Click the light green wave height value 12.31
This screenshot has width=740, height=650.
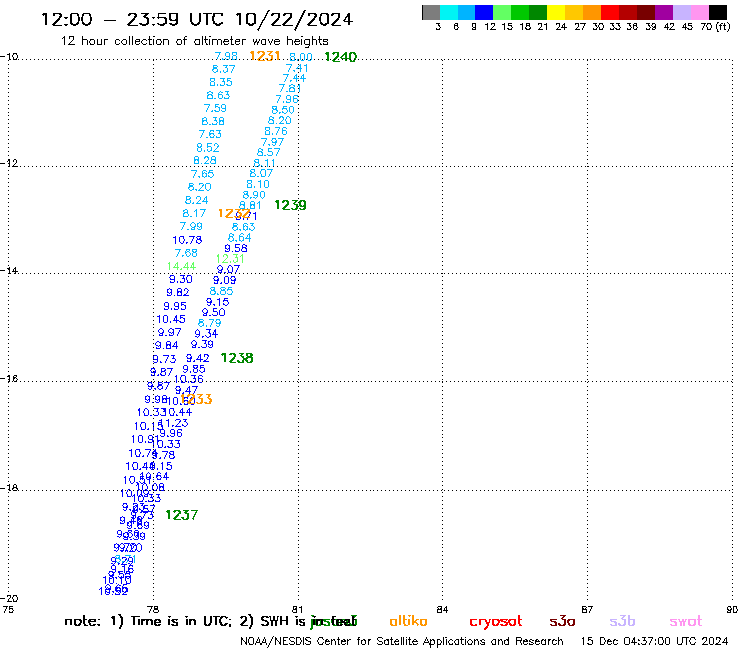pos(230,259)
